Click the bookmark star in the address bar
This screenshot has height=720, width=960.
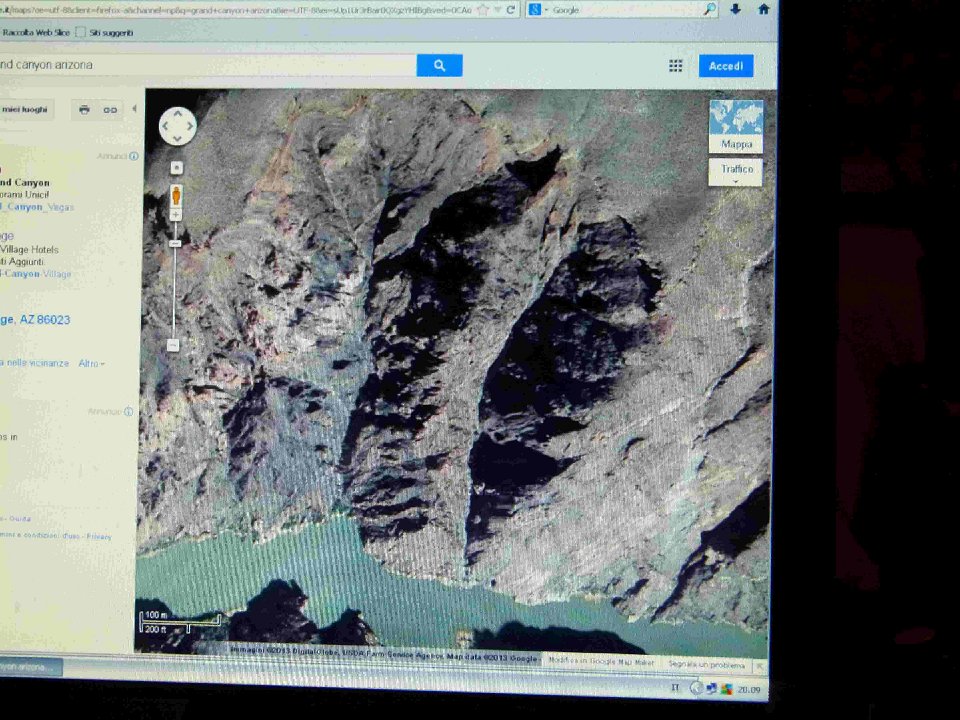484,10
